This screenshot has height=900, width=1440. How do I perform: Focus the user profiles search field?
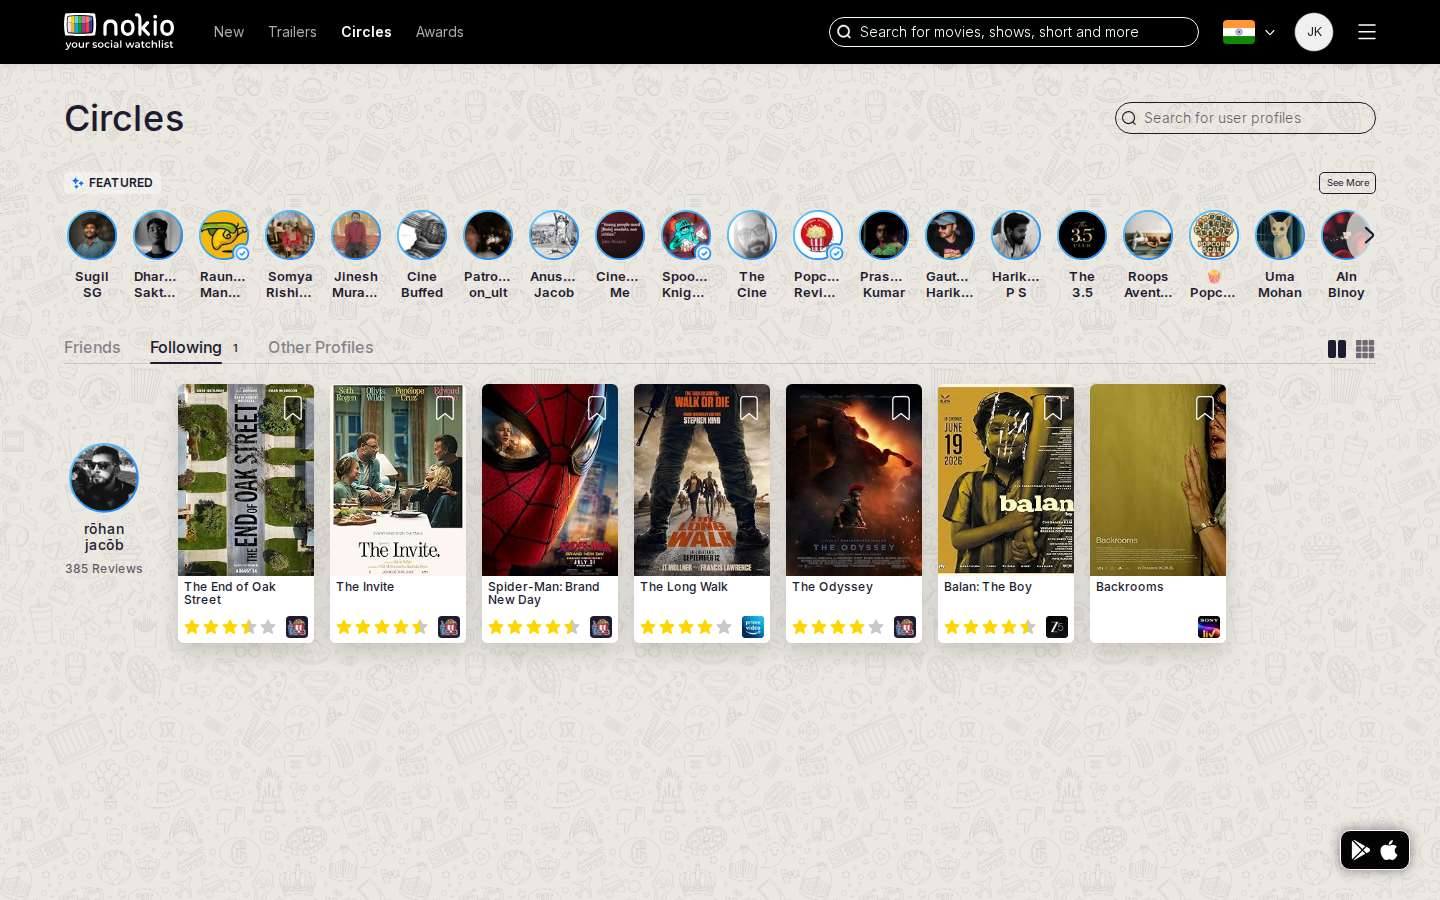click(x=1245, y=118)
